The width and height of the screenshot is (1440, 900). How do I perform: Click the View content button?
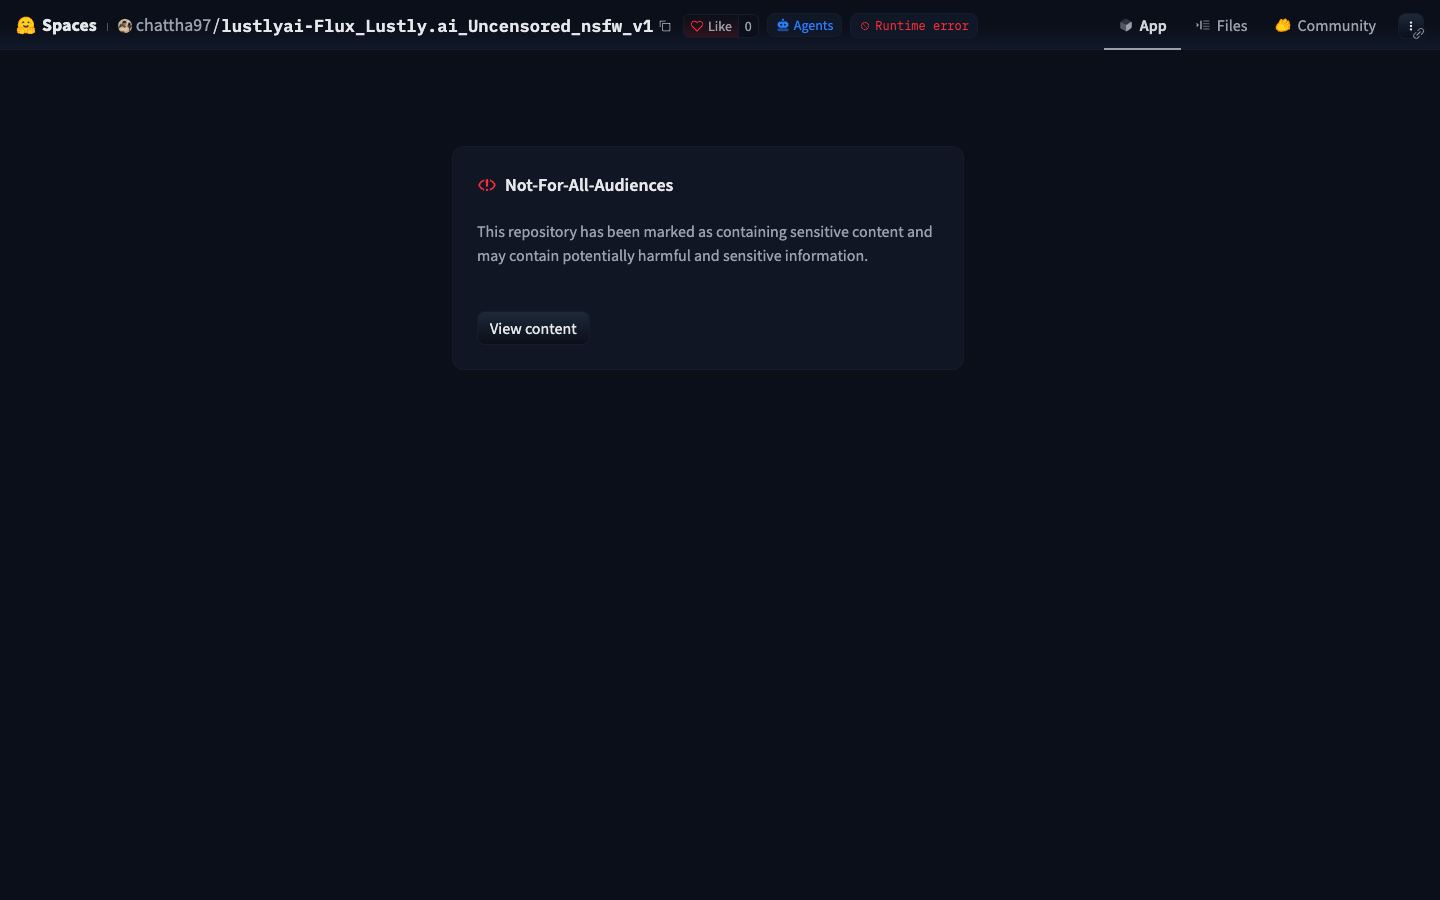533,329
